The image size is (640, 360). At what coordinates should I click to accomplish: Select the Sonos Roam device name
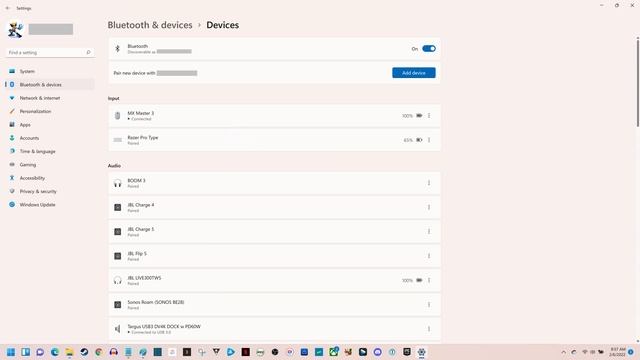156,302
